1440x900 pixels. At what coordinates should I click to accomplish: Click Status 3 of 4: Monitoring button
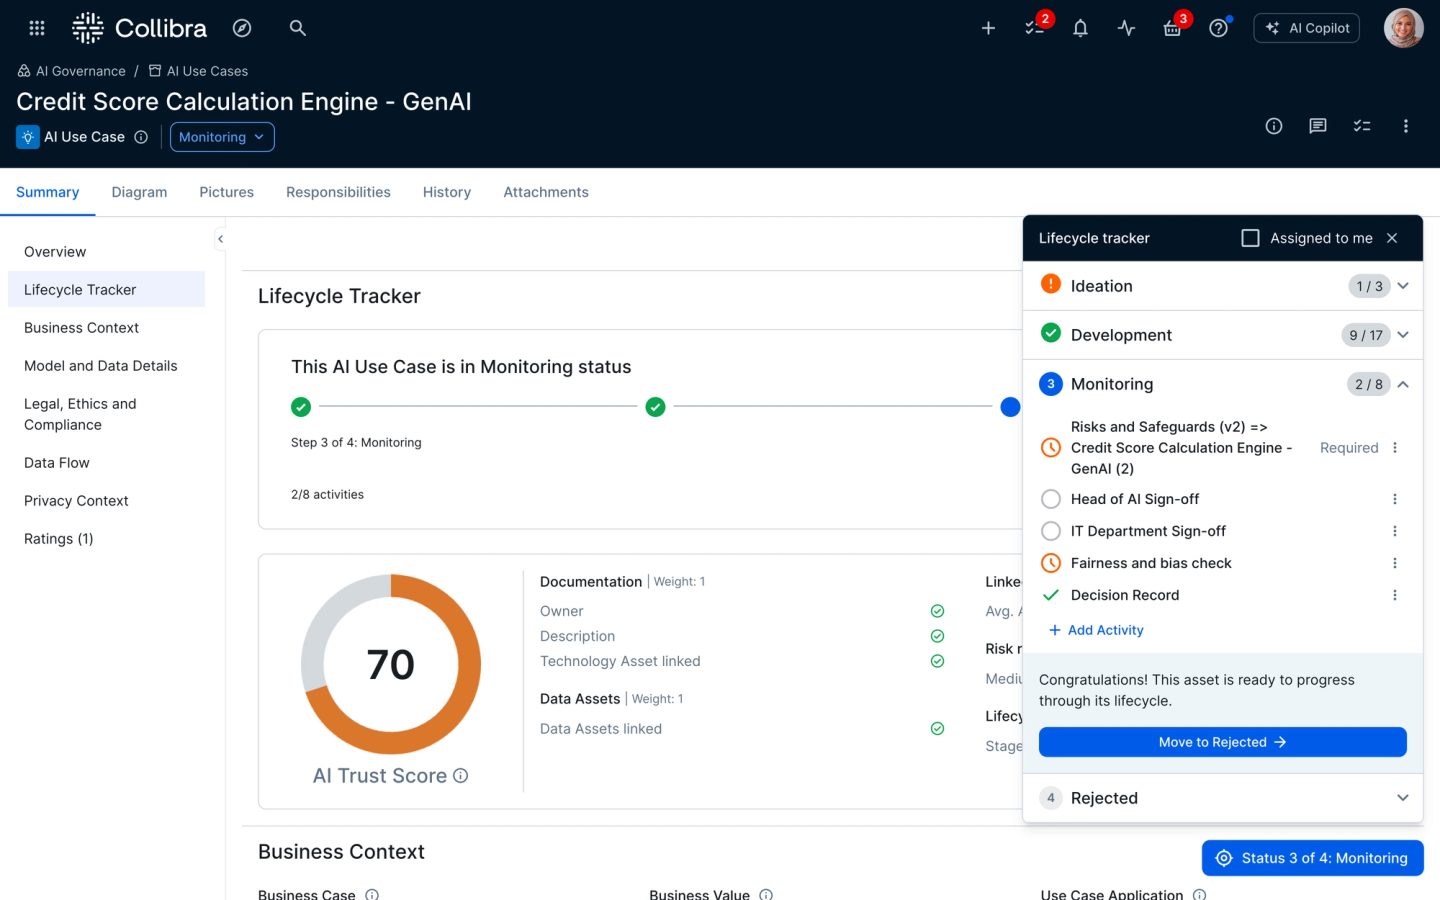1312,858
